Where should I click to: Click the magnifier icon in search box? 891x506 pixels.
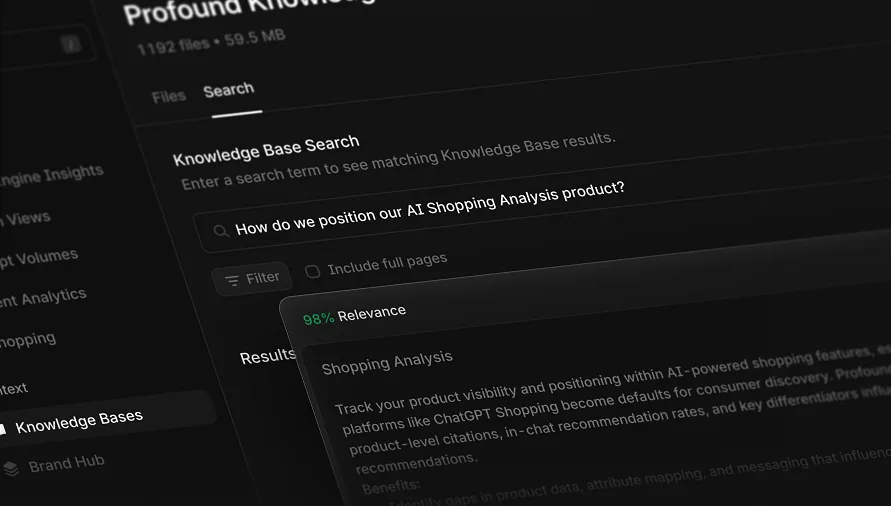[220, 231]
